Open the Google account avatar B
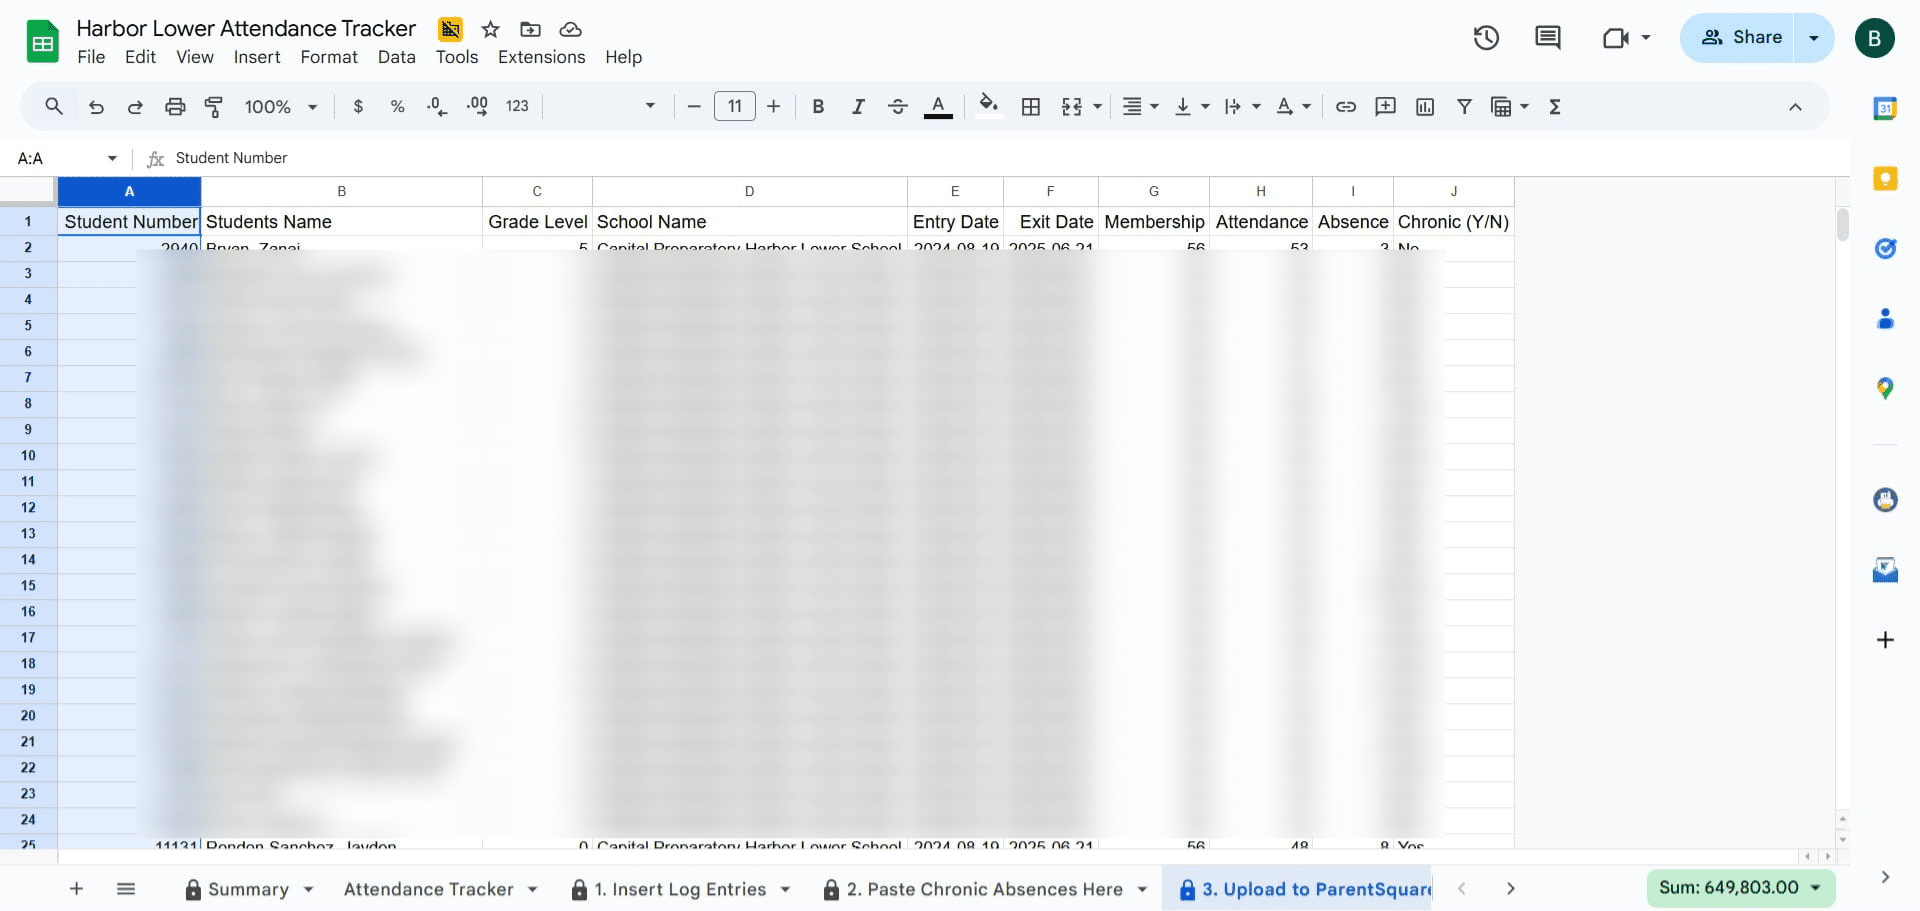 tap(1874, 38)
